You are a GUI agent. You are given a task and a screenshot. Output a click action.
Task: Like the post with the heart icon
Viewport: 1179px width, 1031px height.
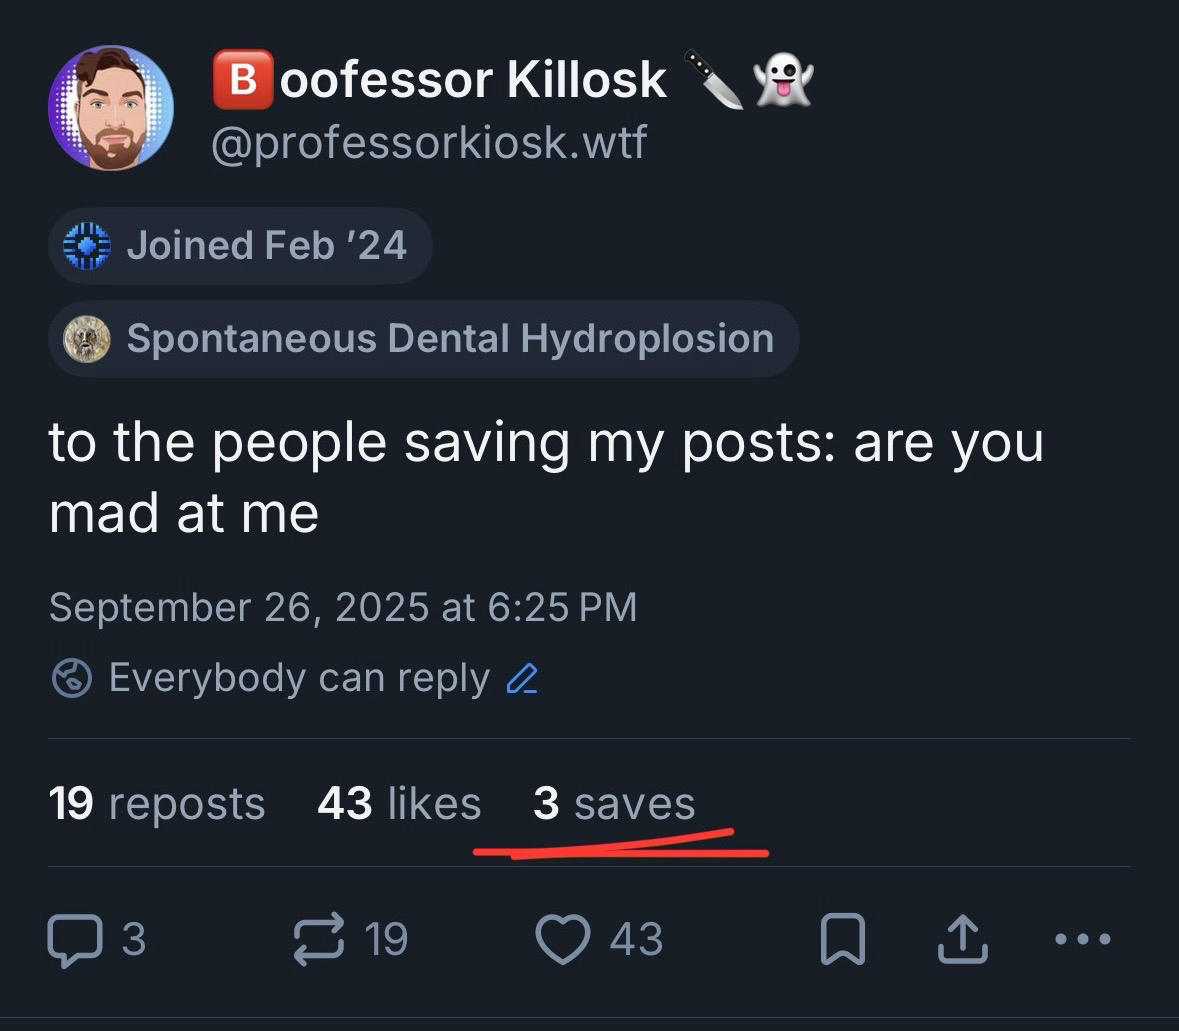click(x=562, y=940)
